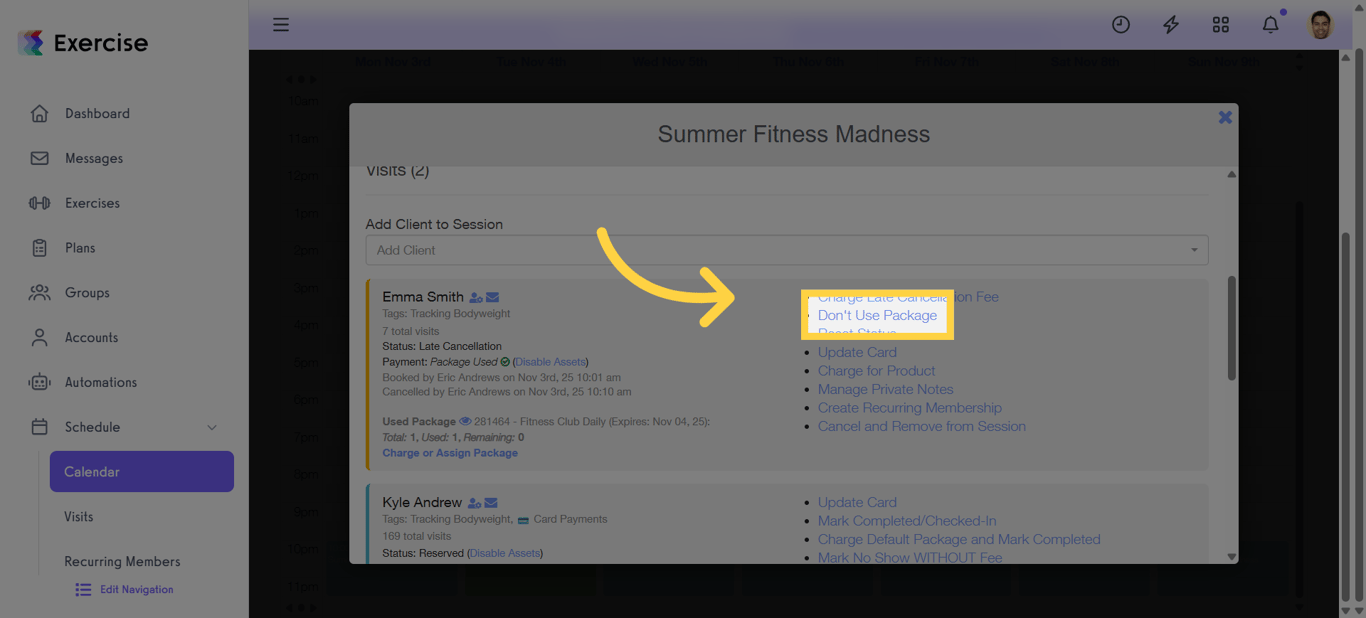This screenshot has width=1366, height=618.
Task: Open Accounts in the sidebar
Action: [x=91, y=337]
